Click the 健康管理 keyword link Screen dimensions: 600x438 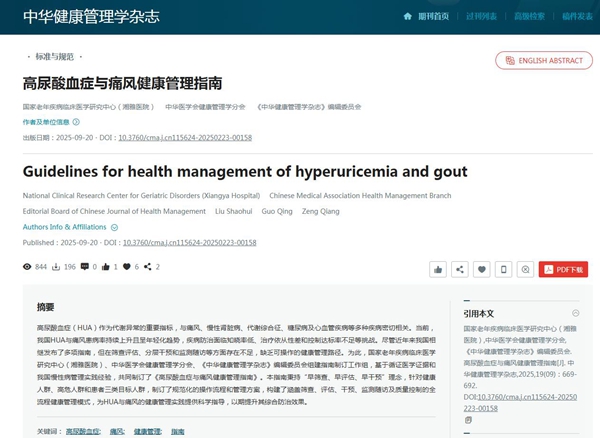pyautogui.click(x=147, y=431)
